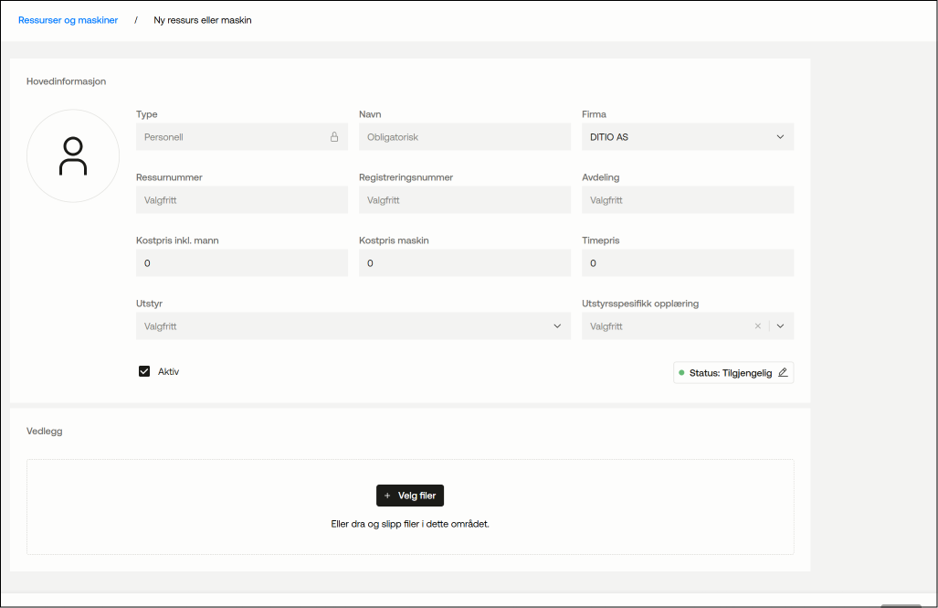Select Ny ressurs eller maskin breadcrumb item

point(202,20)
